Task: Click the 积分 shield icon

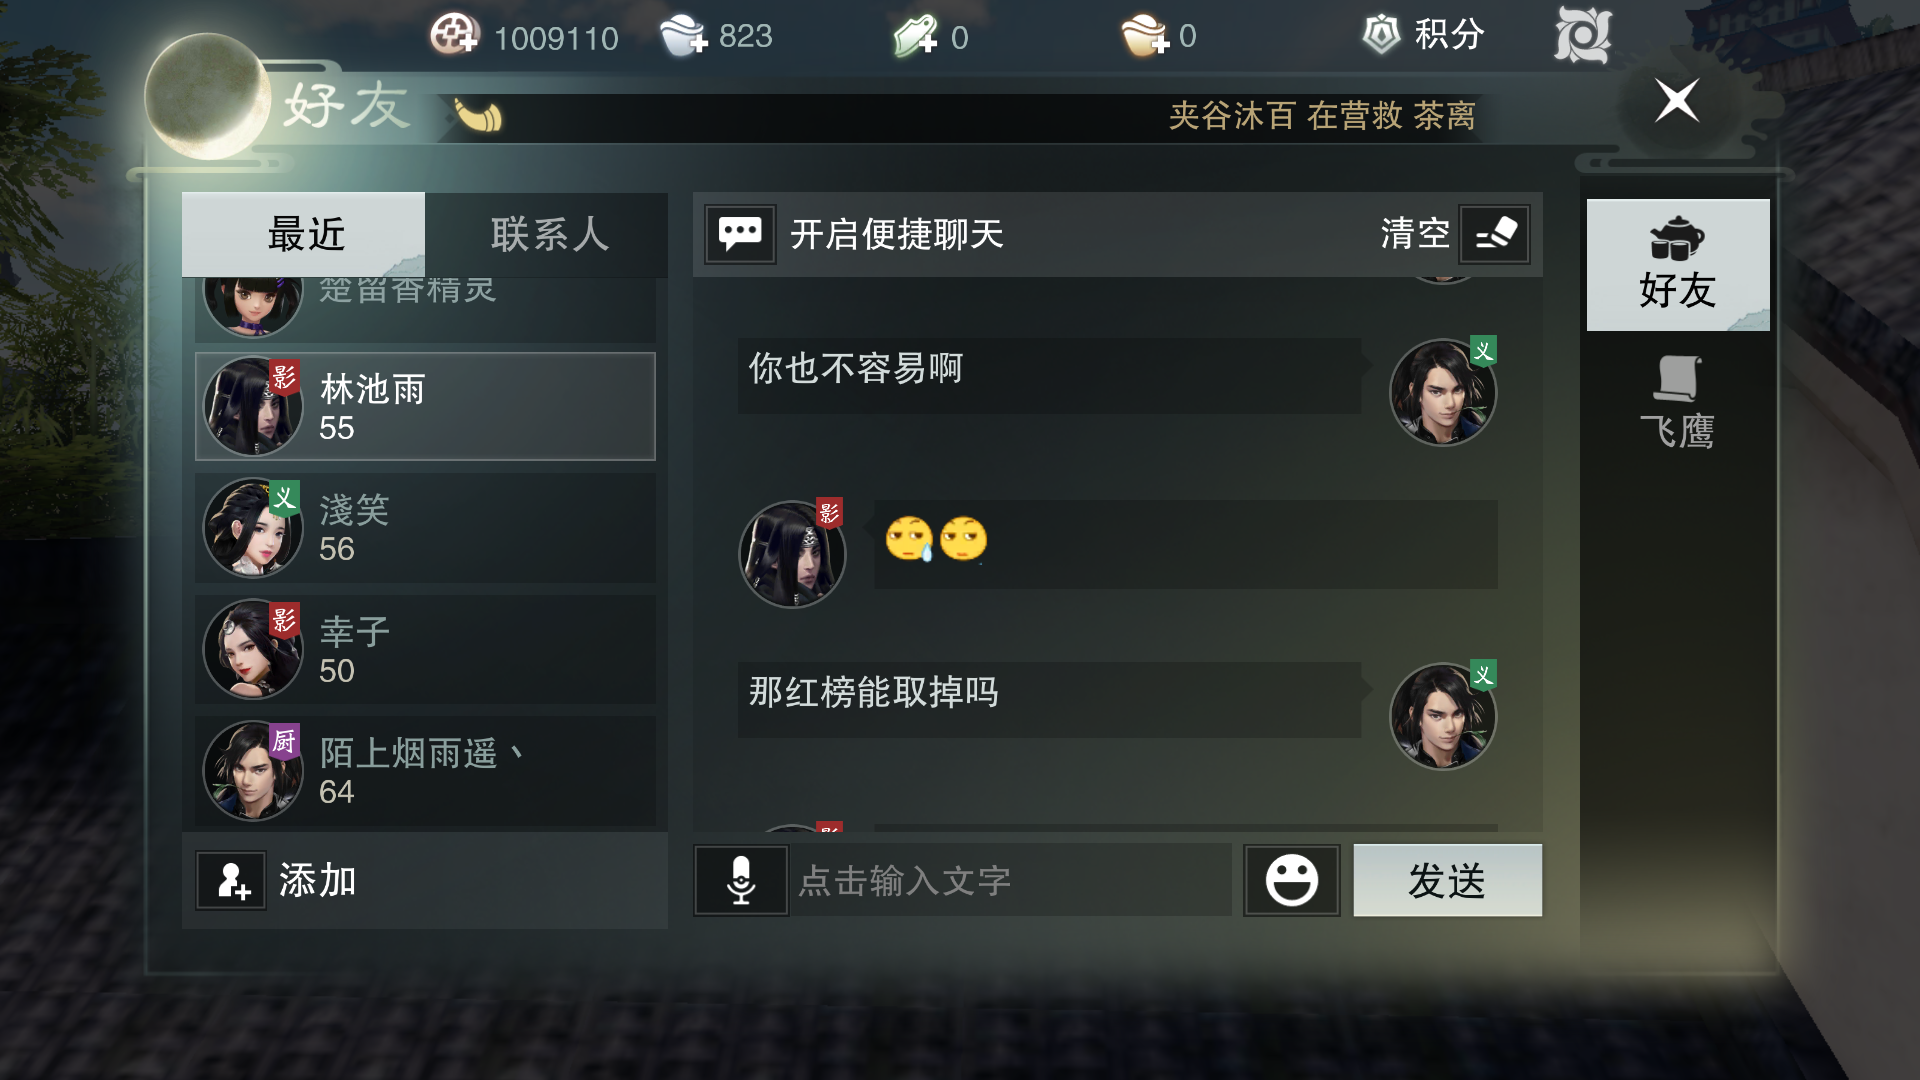Action: coord(1381,35)
